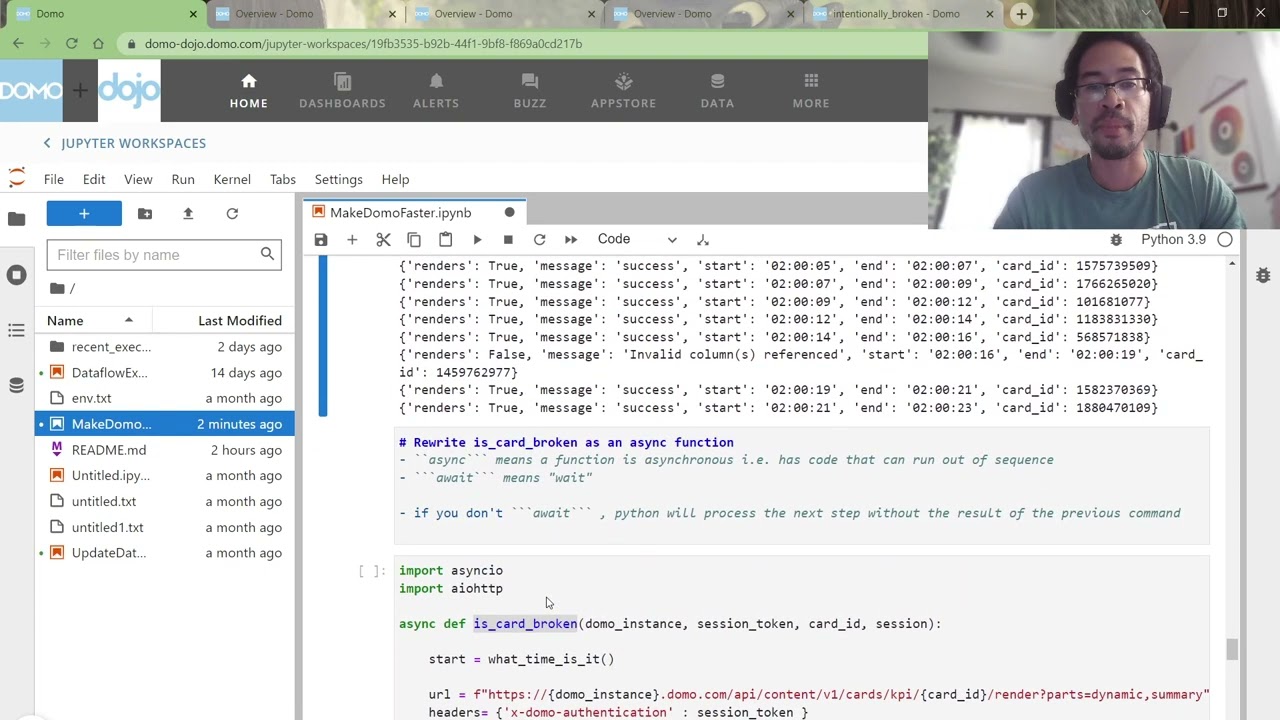Open render with JupyterLab icon in toolbar
1280x720 pixels.
coord(703,240)
